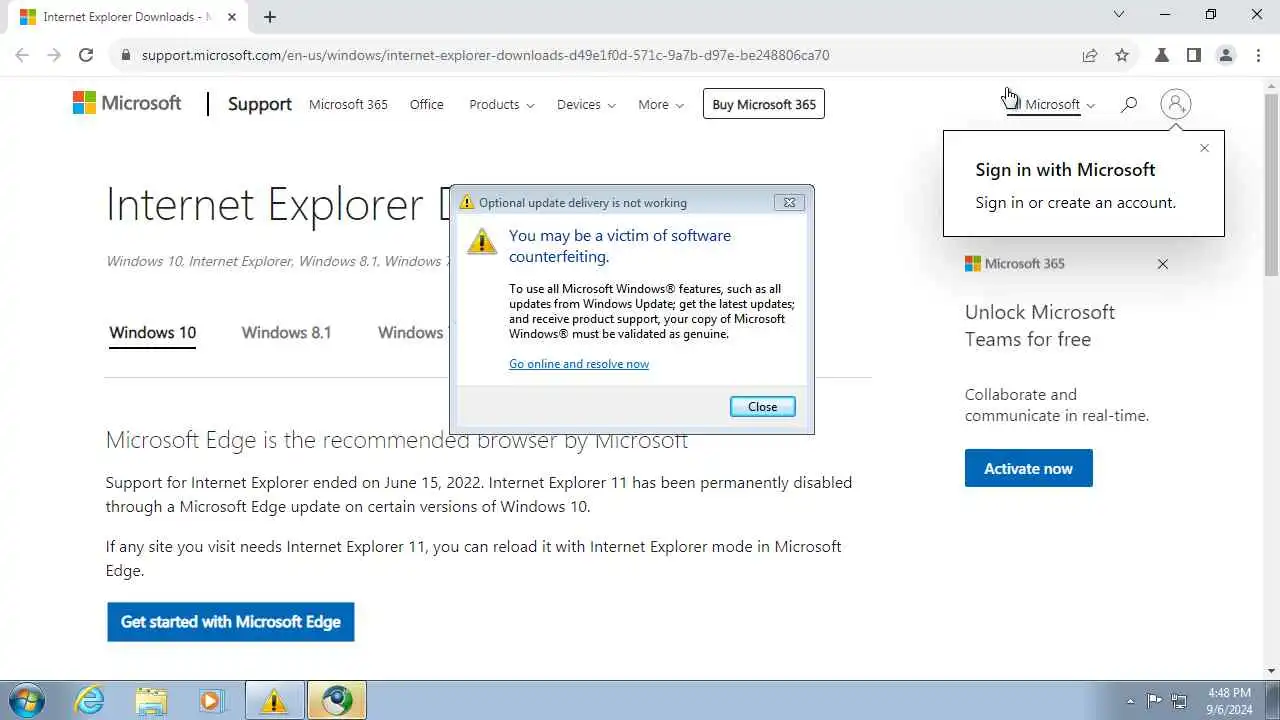Screen dimensions: 1280x720
Task: Click the Action Center flag icon
Action: click(x=1154, y=701)
